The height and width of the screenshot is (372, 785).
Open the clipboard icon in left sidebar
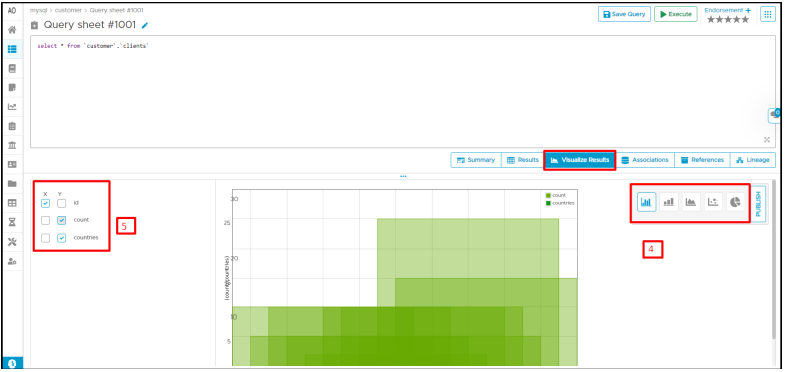(x=12, y=126)
